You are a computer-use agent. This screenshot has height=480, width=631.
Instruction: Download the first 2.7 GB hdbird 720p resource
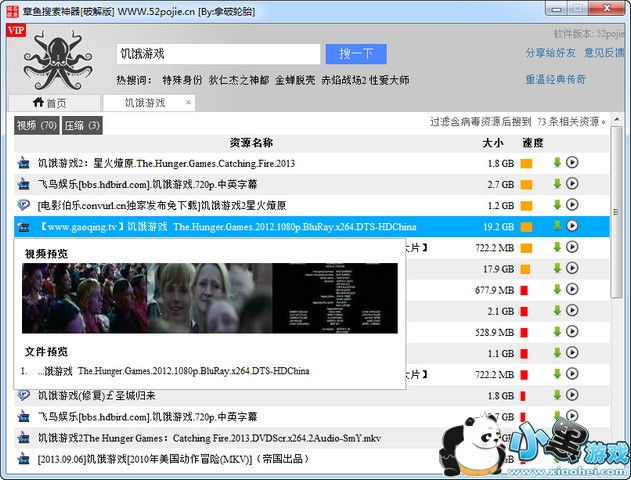(x=557, y=184)
